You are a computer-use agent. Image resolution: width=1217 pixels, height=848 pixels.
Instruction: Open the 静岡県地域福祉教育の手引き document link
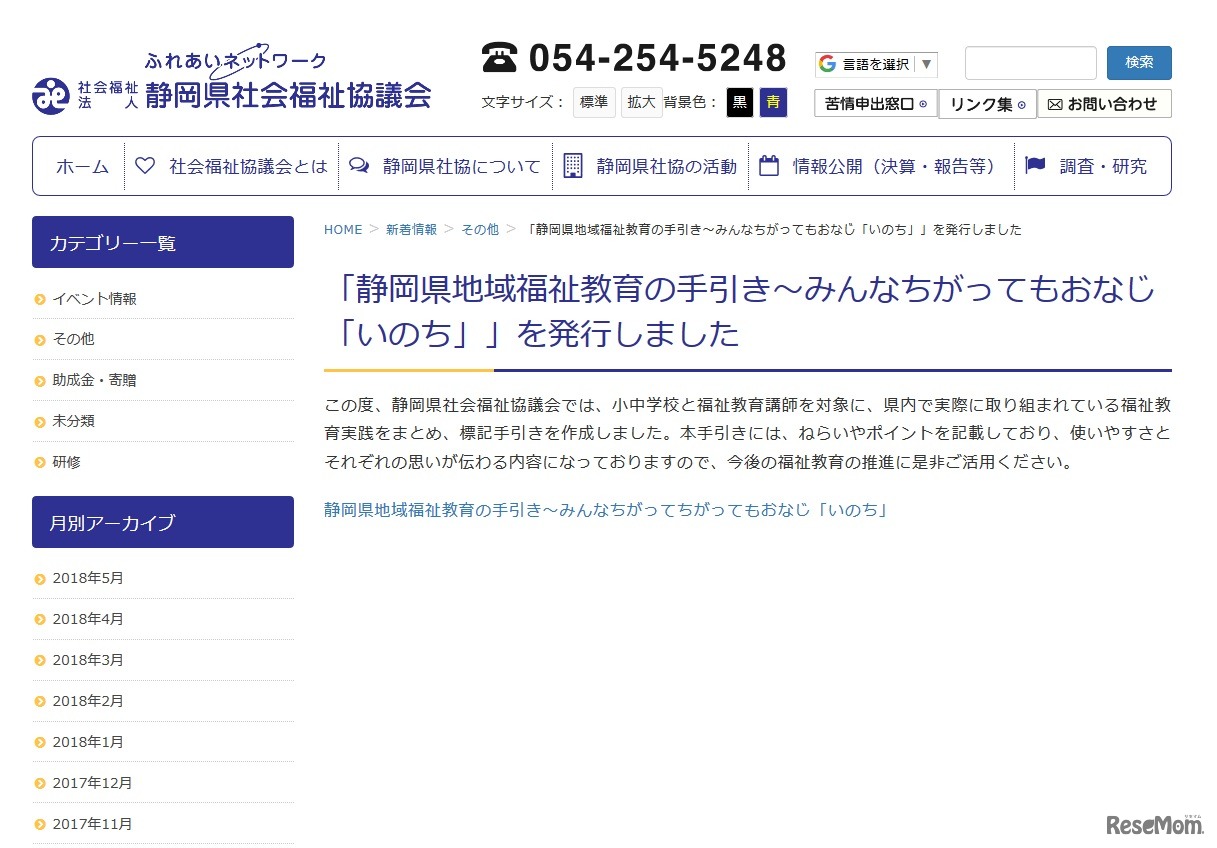(605, 509)
